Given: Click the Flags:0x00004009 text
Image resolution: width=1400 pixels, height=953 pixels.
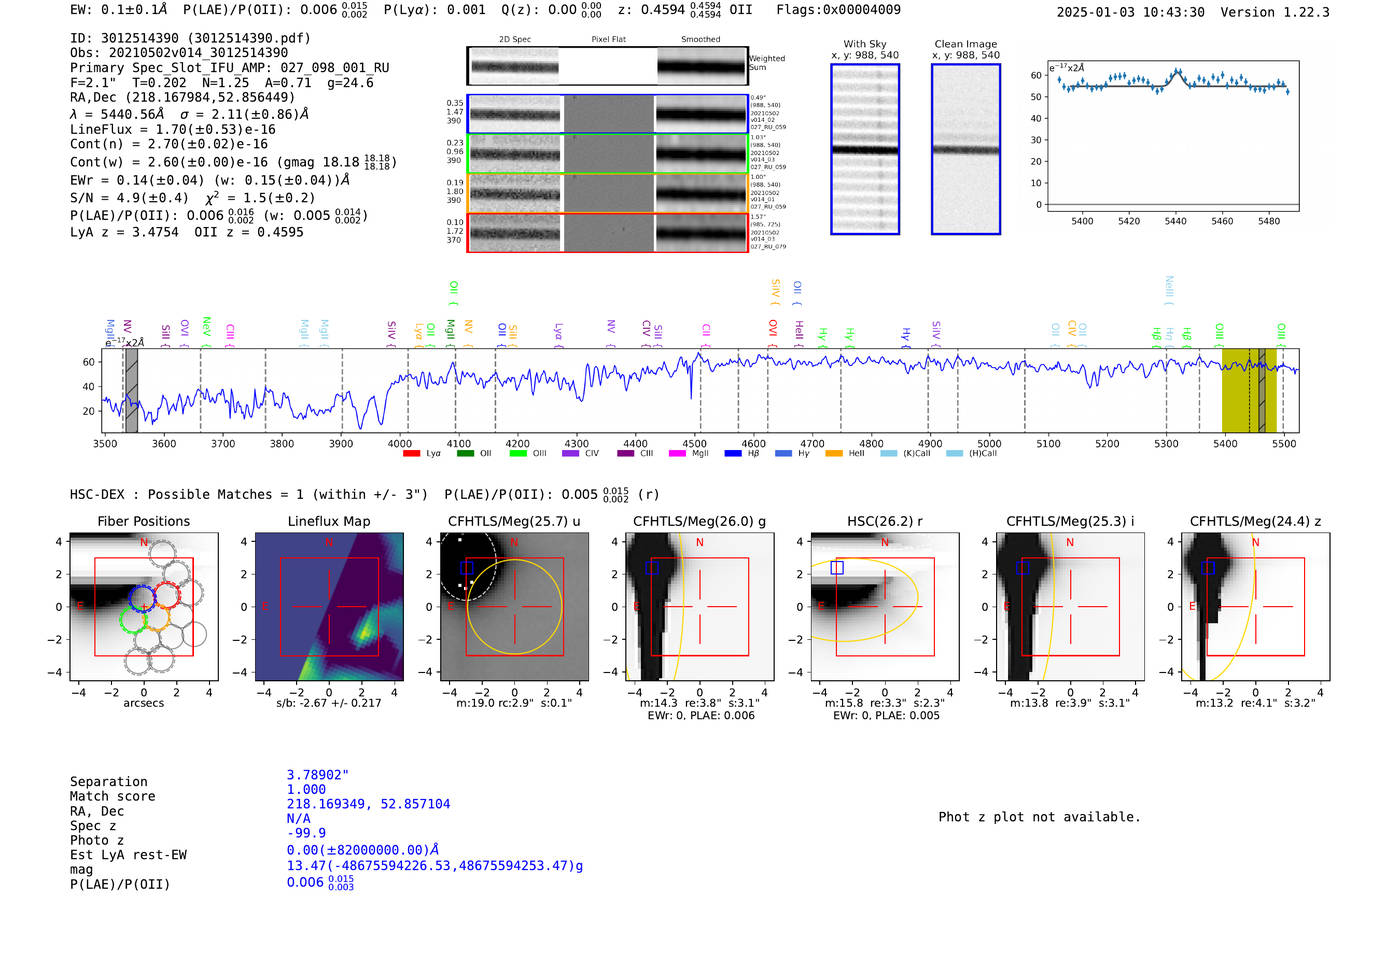Looking at the screenshot, I should pos(838,10).
